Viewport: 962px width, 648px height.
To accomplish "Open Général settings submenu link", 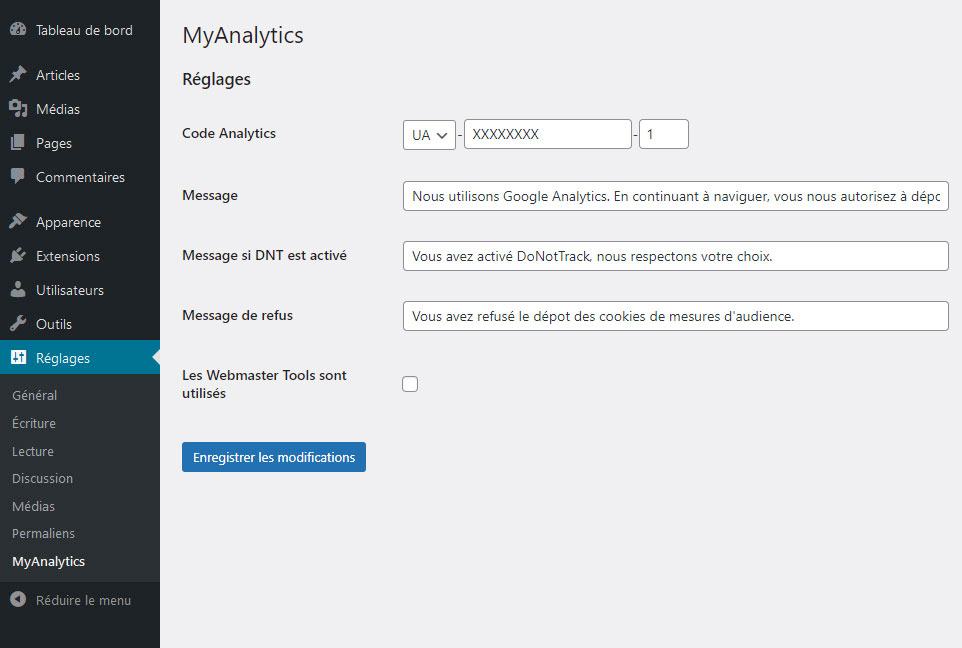I will tap(34, 395).
